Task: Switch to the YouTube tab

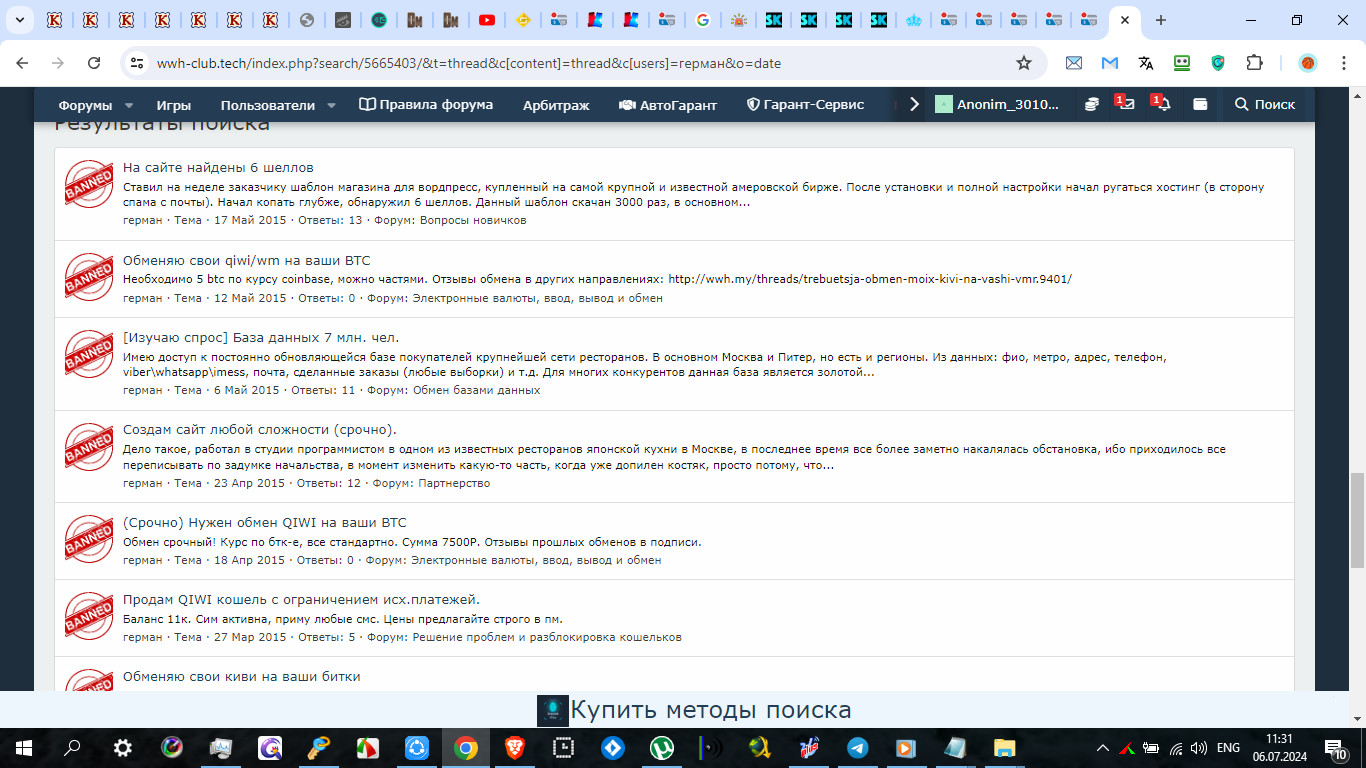Action: click(x=486, y=20)
